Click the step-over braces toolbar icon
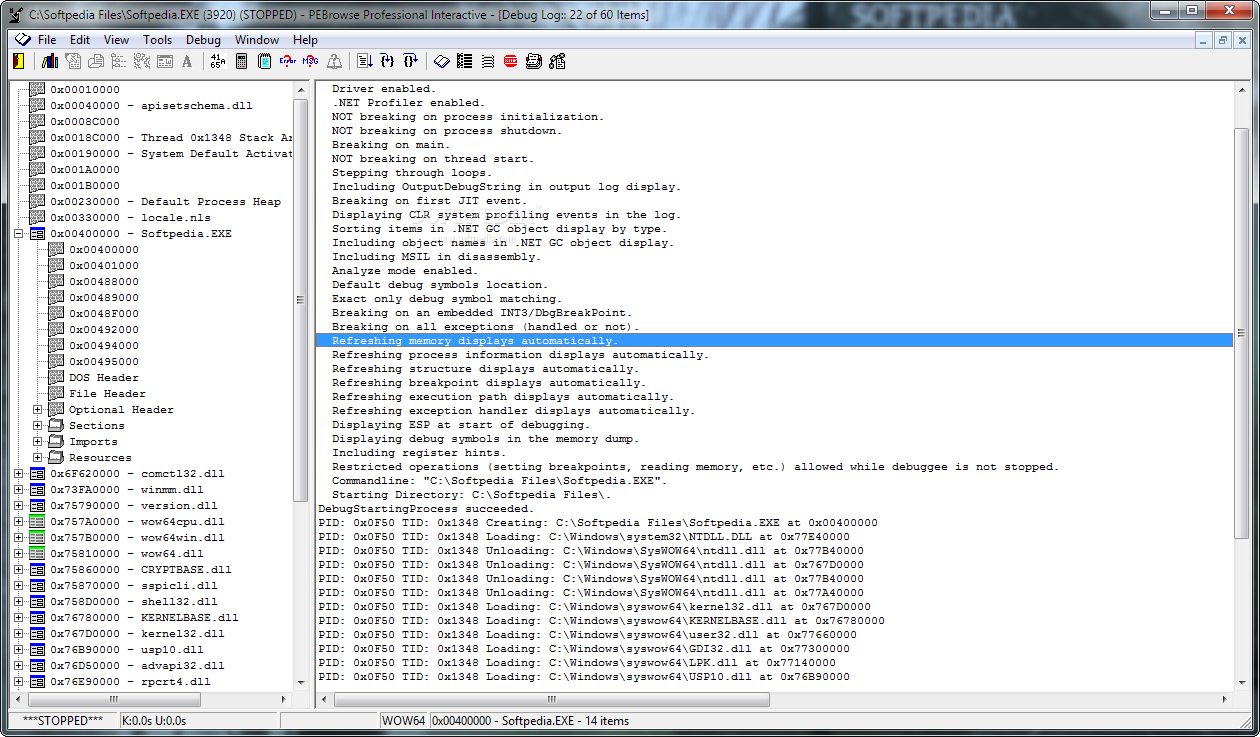1260x737 pixels. [388, 61]
